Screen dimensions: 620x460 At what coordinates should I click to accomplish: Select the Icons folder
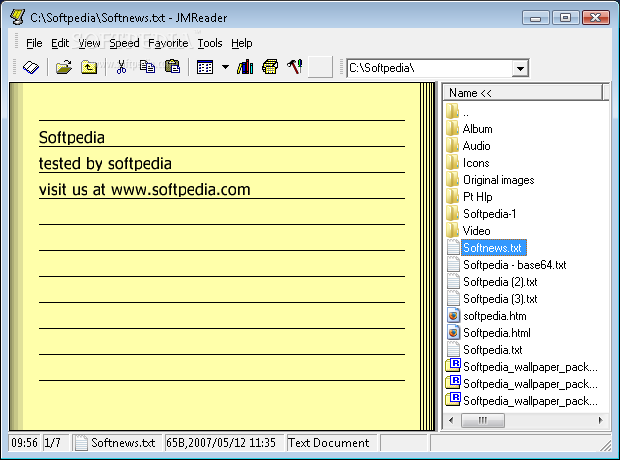[476, 163]
